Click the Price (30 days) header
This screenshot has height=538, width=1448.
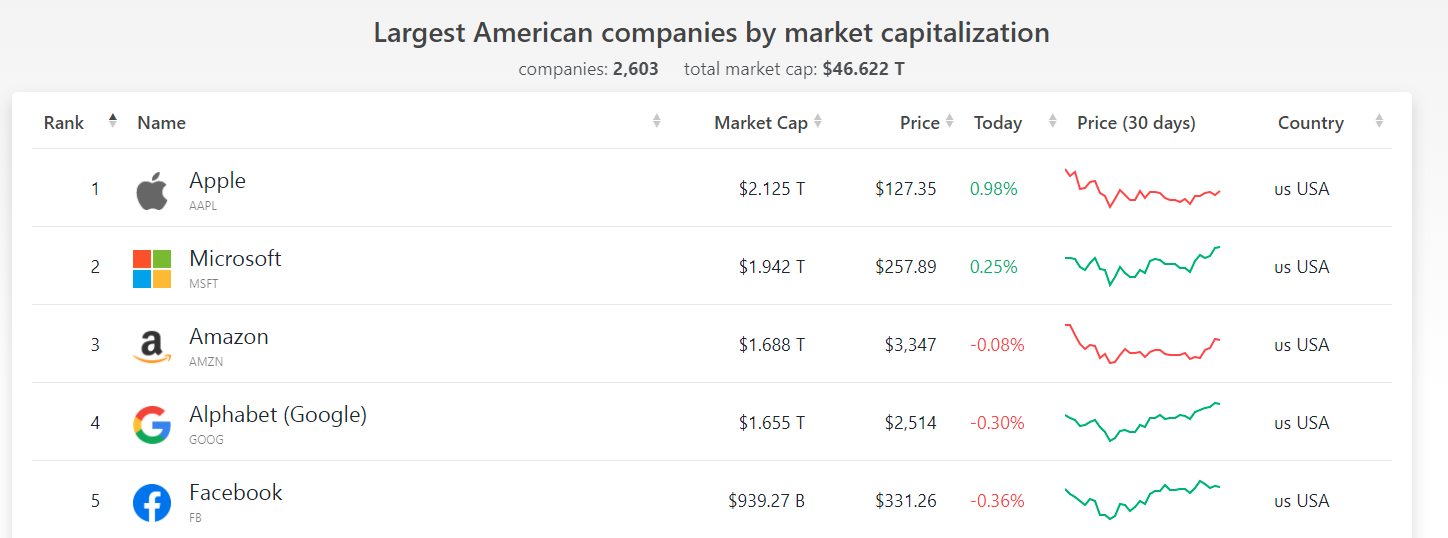point(1136,123)
